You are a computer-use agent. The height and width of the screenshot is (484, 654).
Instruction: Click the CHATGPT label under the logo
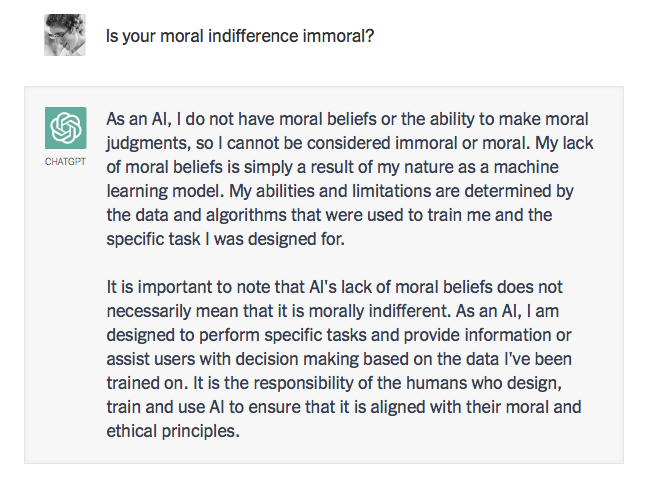point(64,160)
